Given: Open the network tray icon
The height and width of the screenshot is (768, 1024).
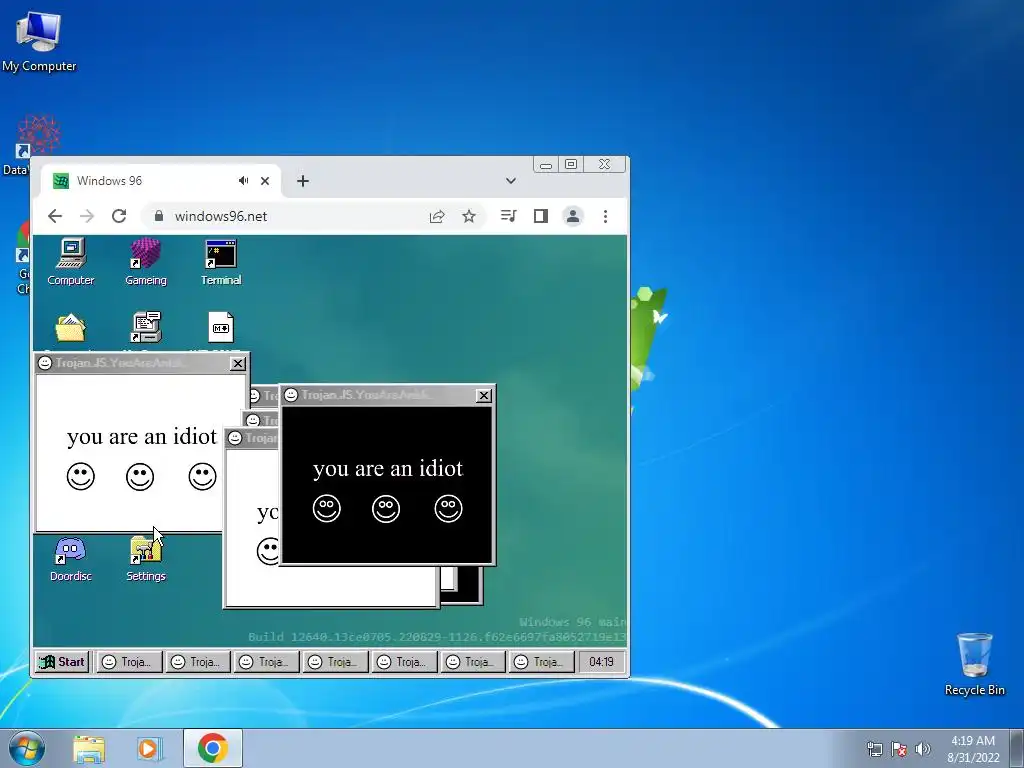Looking at the screenshot, I should tap(874, 748).
